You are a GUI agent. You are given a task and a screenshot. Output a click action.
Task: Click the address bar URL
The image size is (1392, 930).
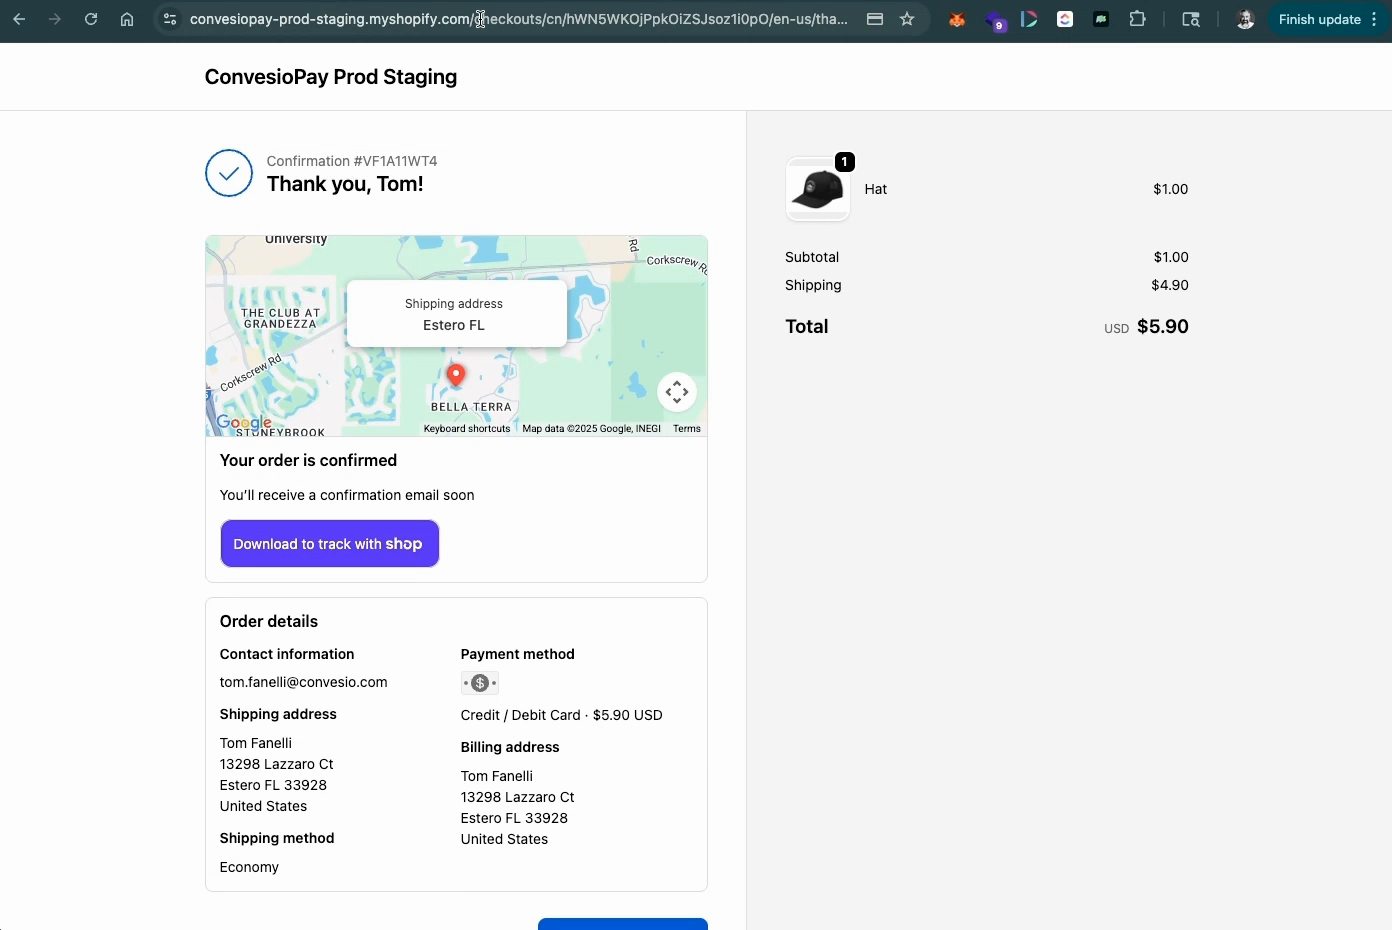tap(519, 19)
